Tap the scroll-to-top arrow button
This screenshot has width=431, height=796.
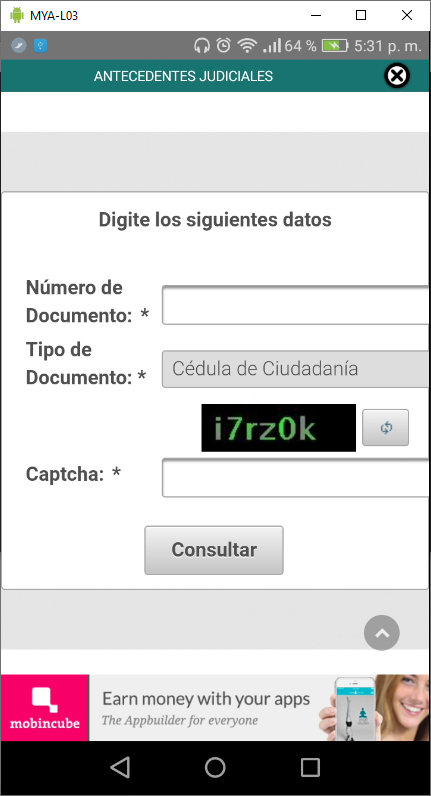tap(382, 633)
